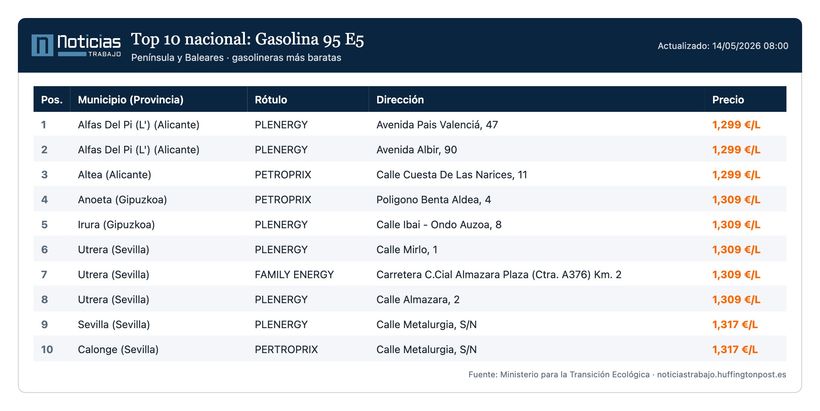Click the PERTROPRIX label in row 10

[x=286, y=349]
